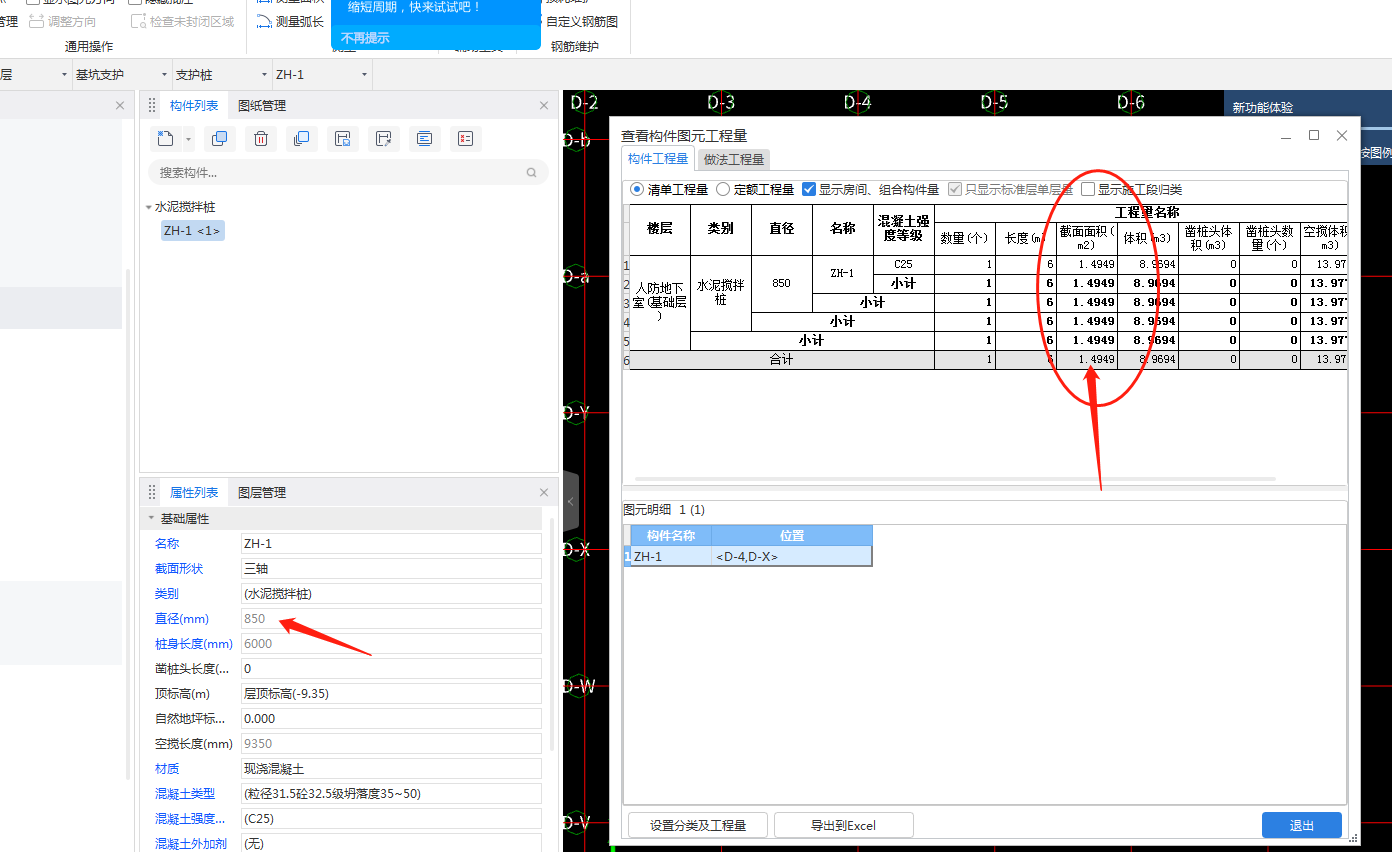
Task: Open the ZH-1 component dropdown
Action: tap(364, 75)
